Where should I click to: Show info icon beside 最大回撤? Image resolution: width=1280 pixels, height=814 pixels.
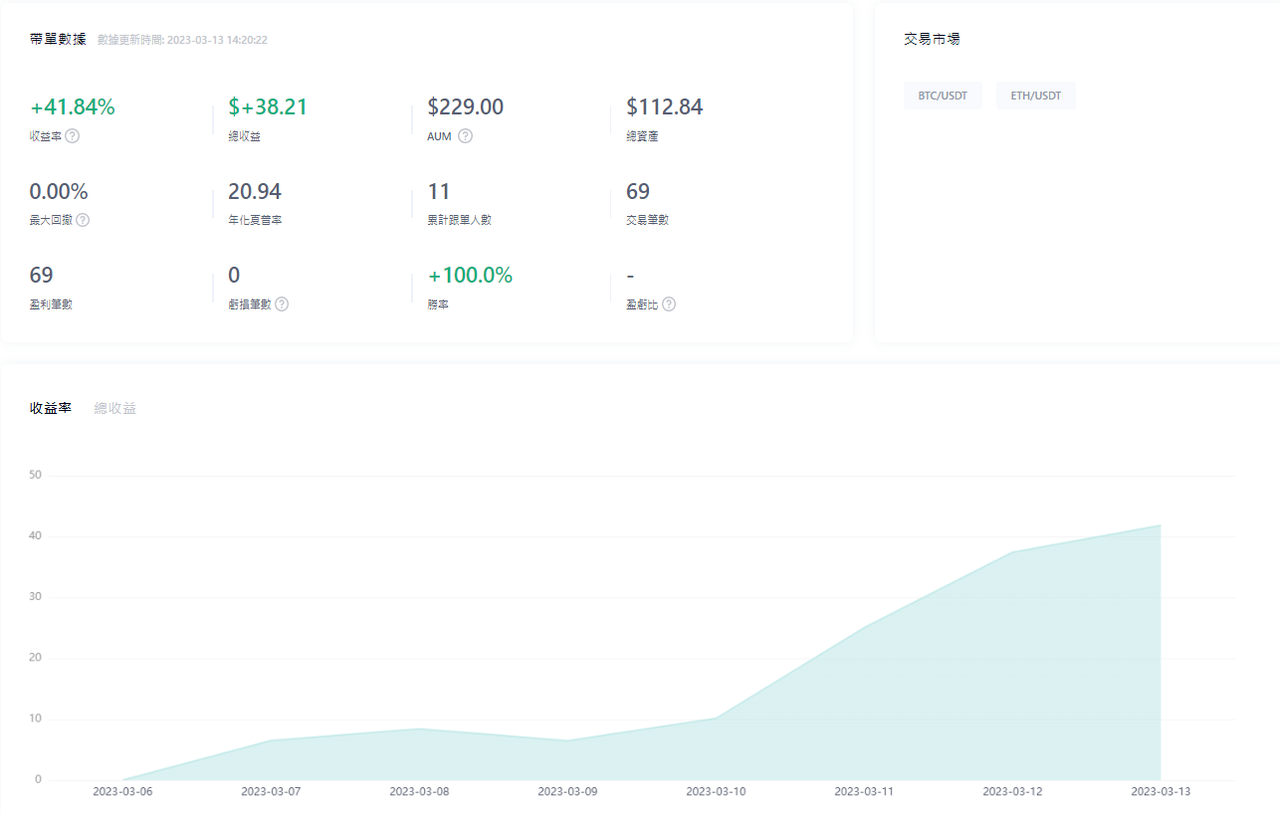[83, 220]
